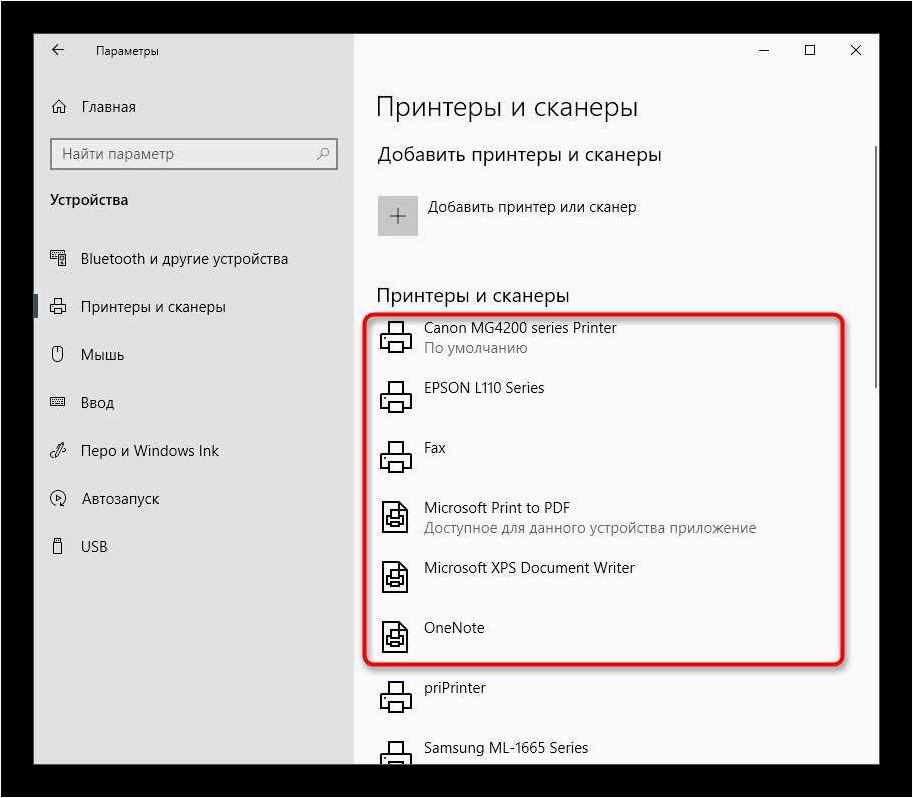Click the OneNote printer icon
Image resolution: width=913 pixels, height=798 pixels.
click(x=395, y=637)
